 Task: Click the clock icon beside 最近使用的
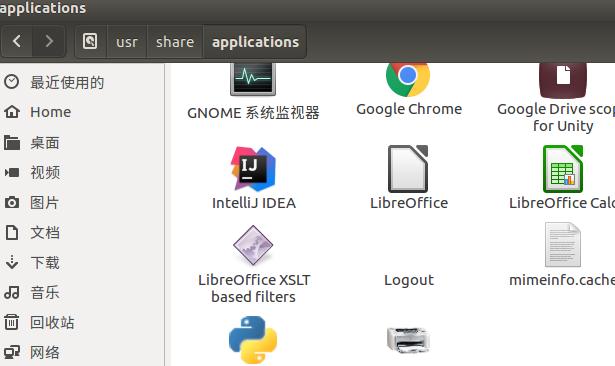(12, 82)
